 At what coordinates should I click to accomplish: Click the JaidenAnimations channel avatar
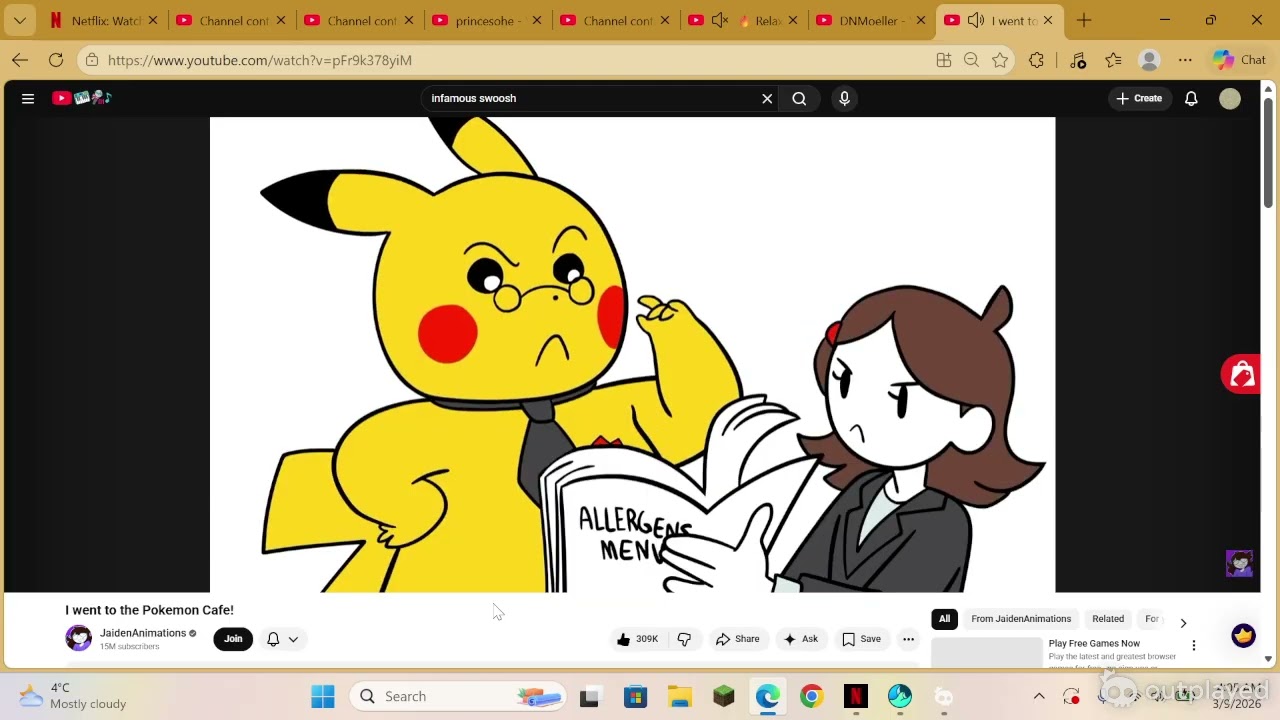point(78,638)
